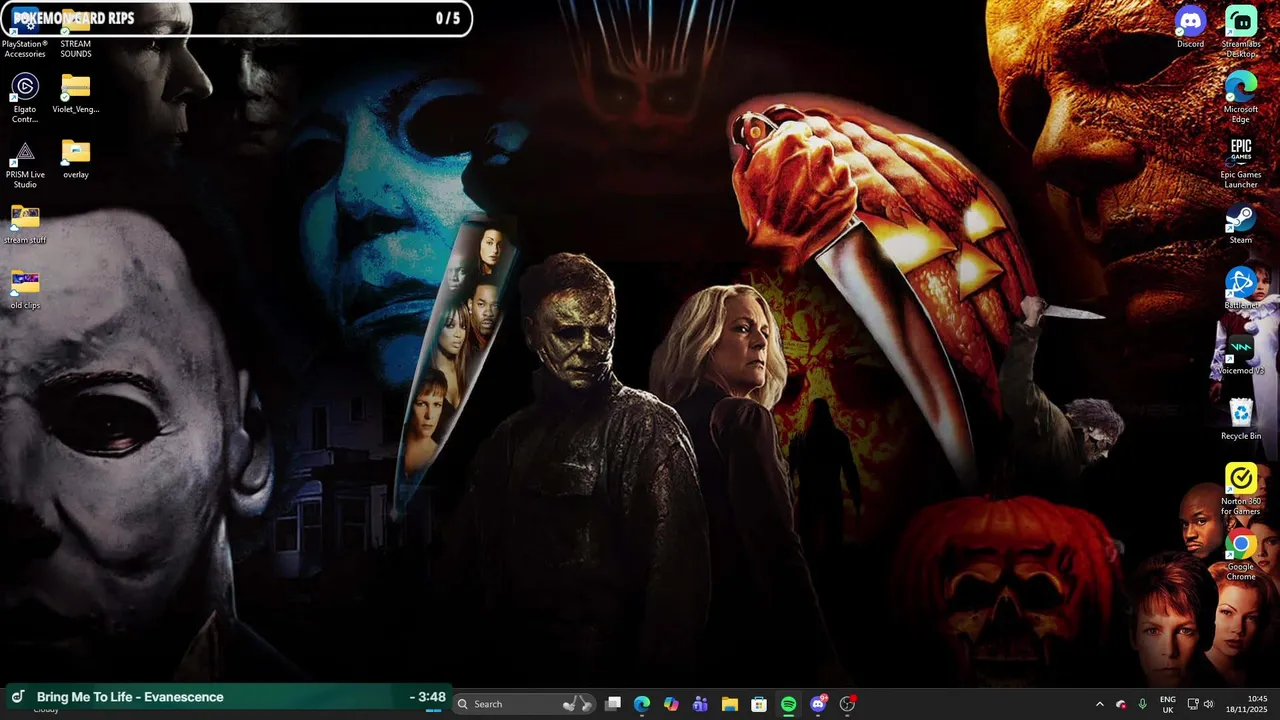Click the microphone tray icon

click(x=1142, y=704)
